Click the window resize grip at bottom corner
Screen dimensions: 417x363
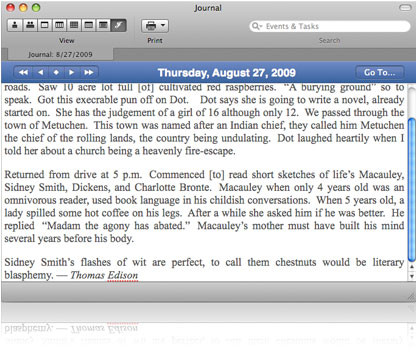[411, 297]
